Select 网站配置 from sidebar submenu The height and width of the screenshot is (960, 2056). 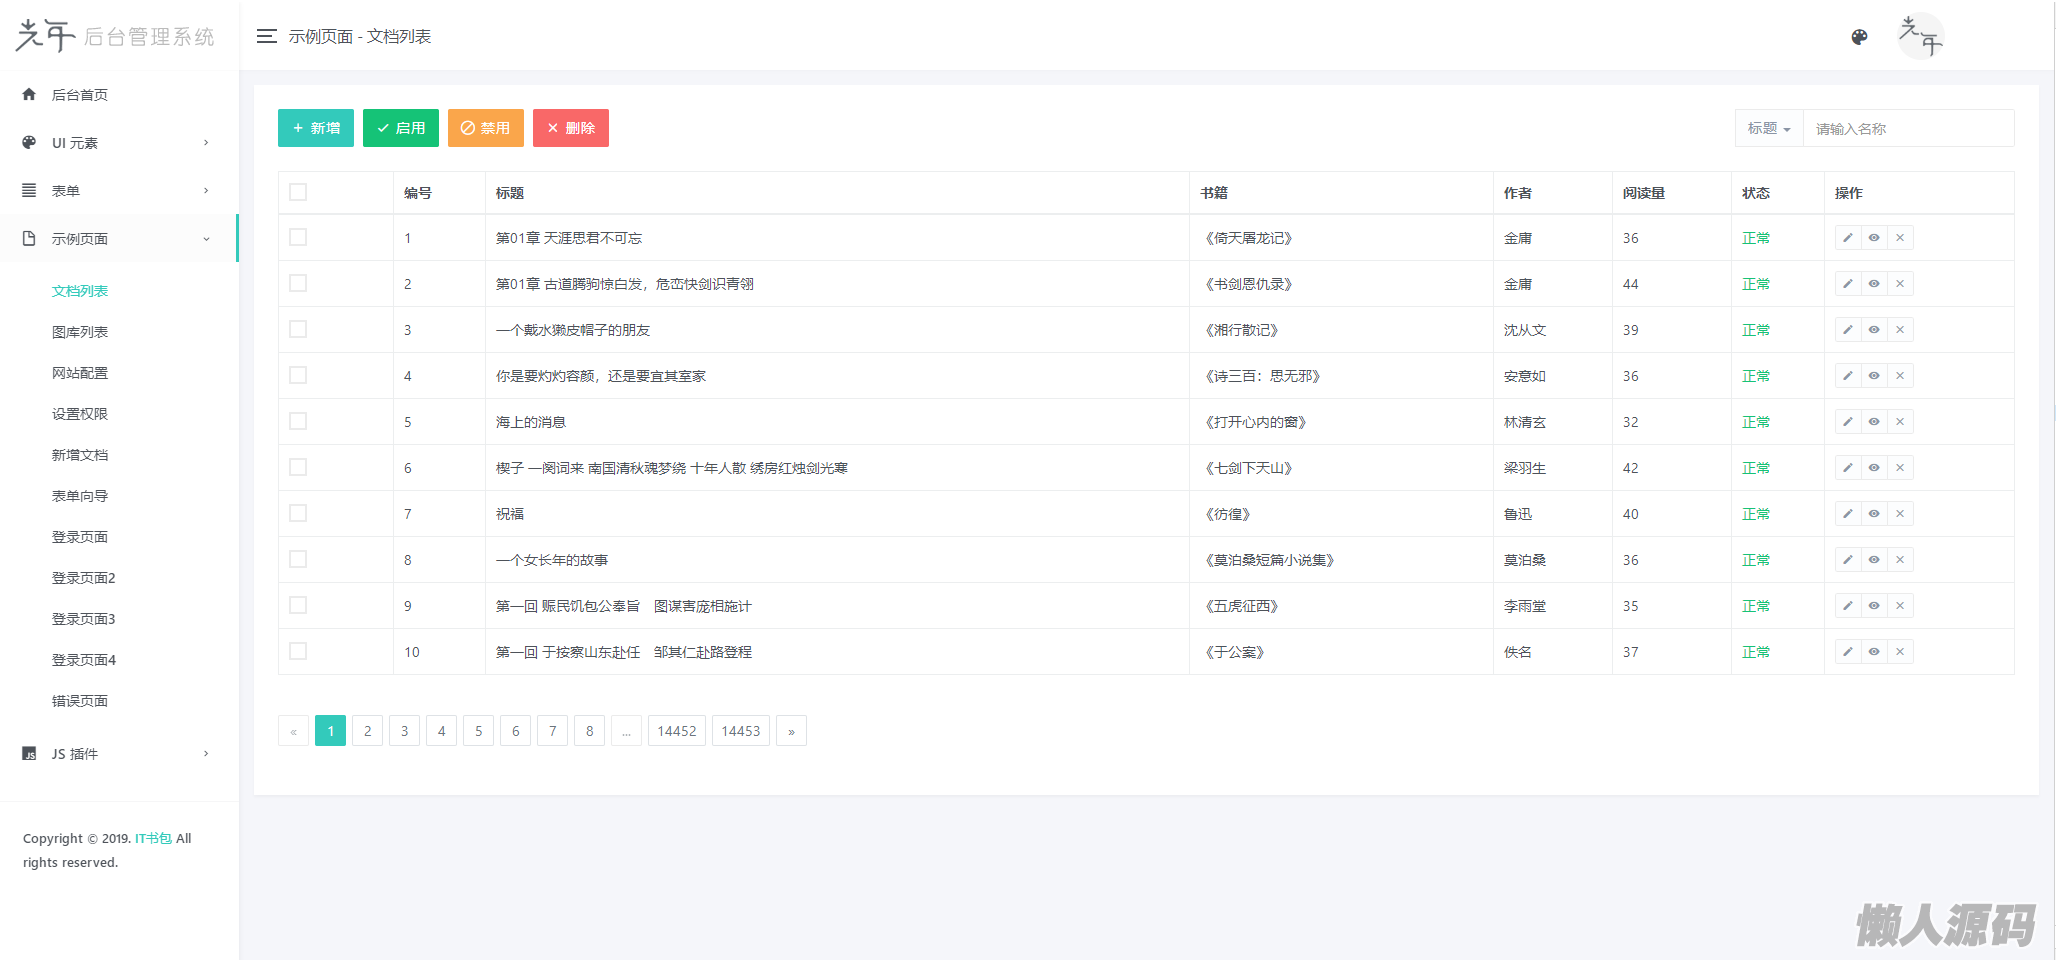(x=80, y=373)
